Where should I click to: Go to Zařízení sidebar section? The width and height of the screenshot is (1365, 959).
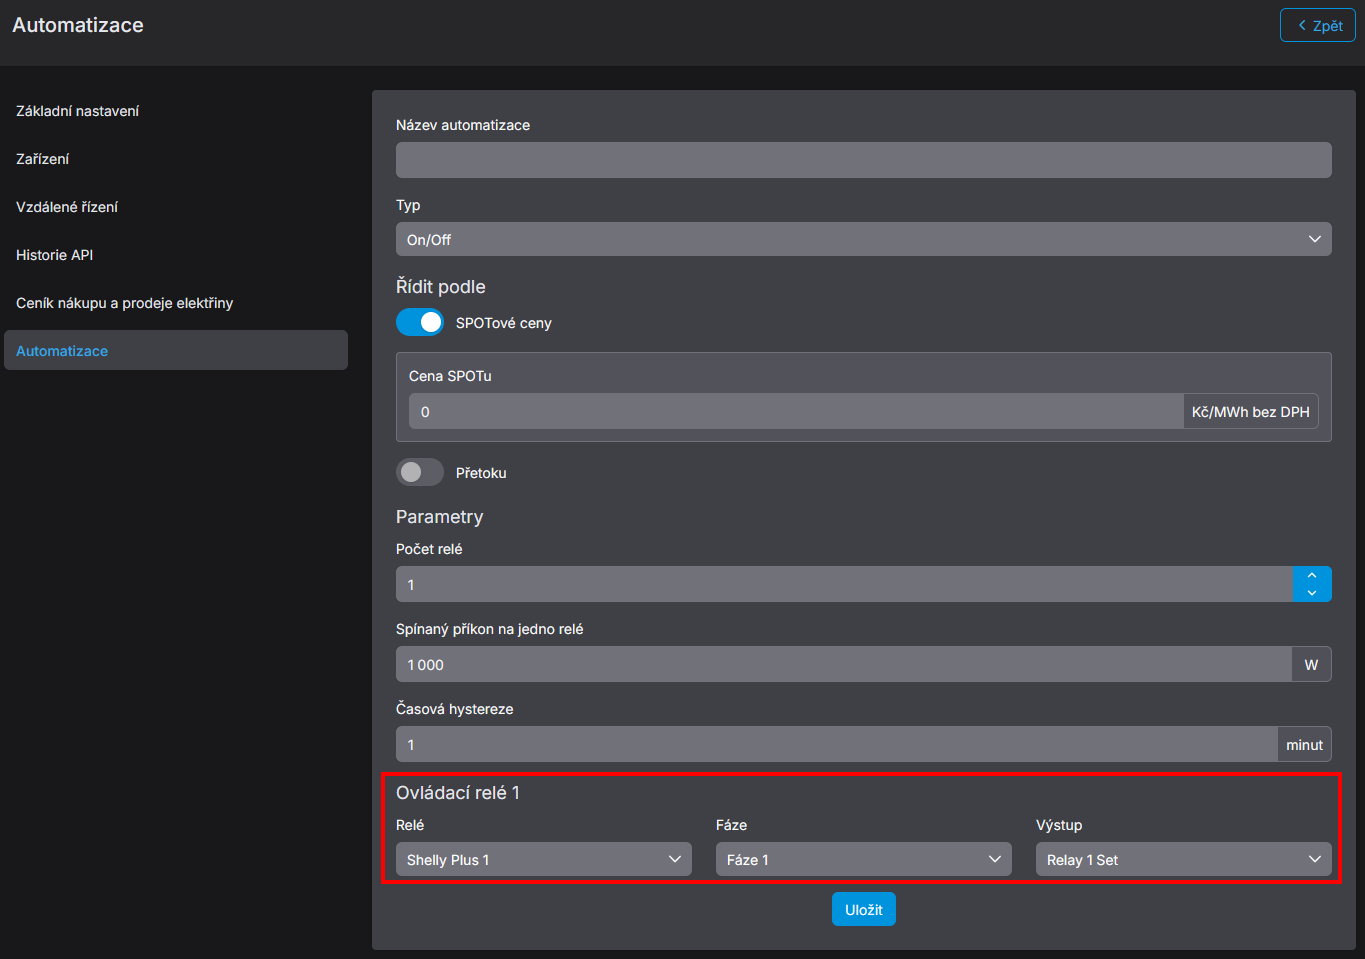[x=43, y=159]
